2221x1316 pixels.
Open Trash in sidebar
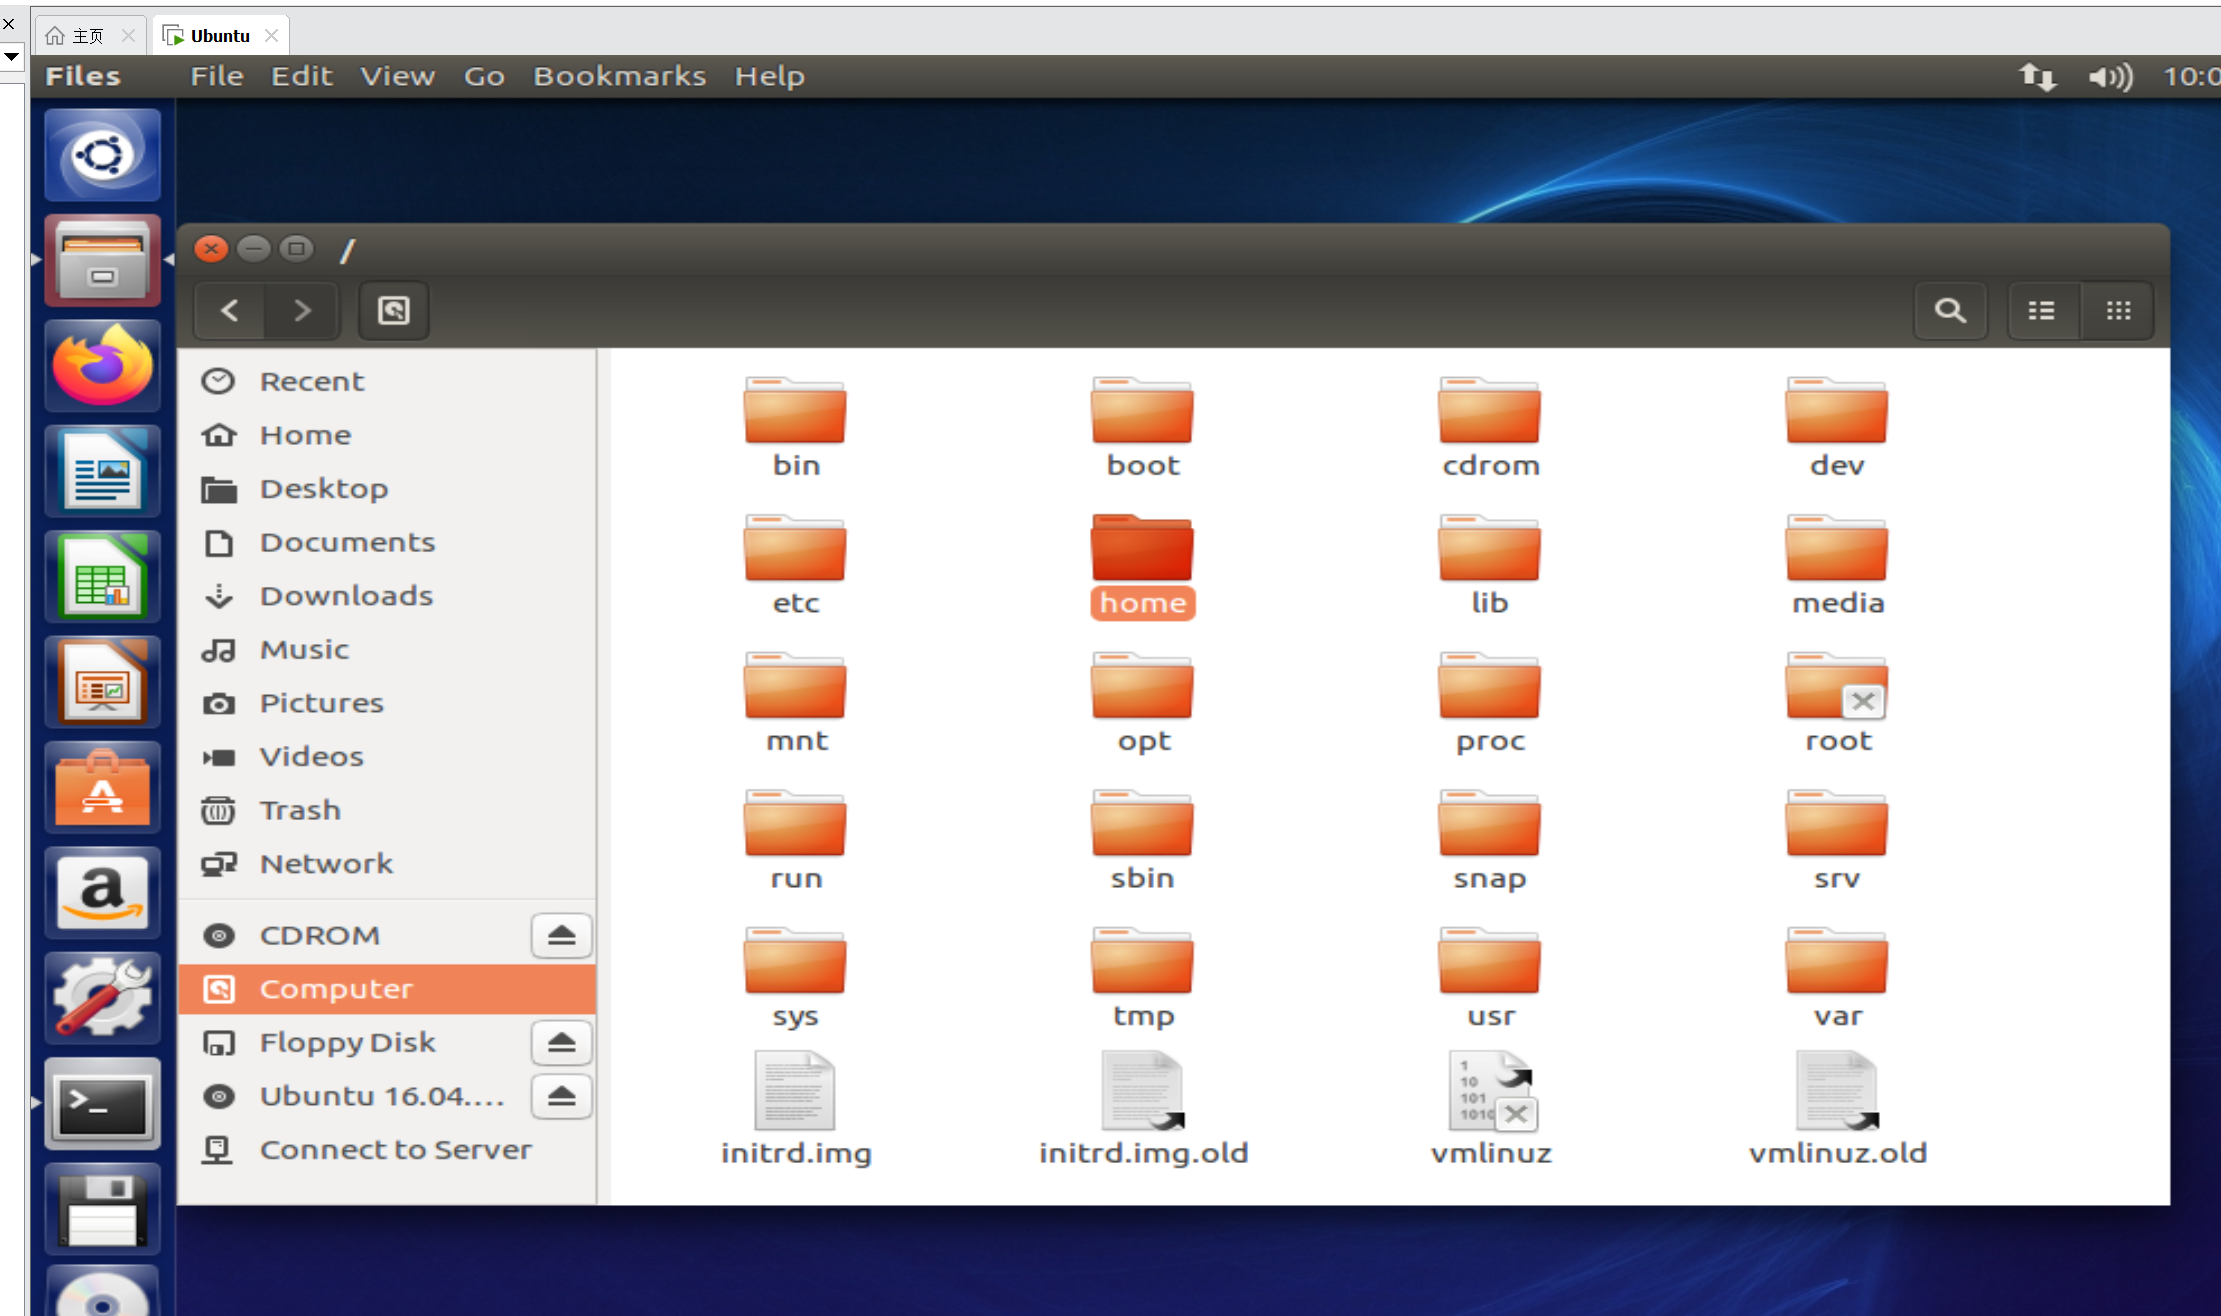[300, 810]
